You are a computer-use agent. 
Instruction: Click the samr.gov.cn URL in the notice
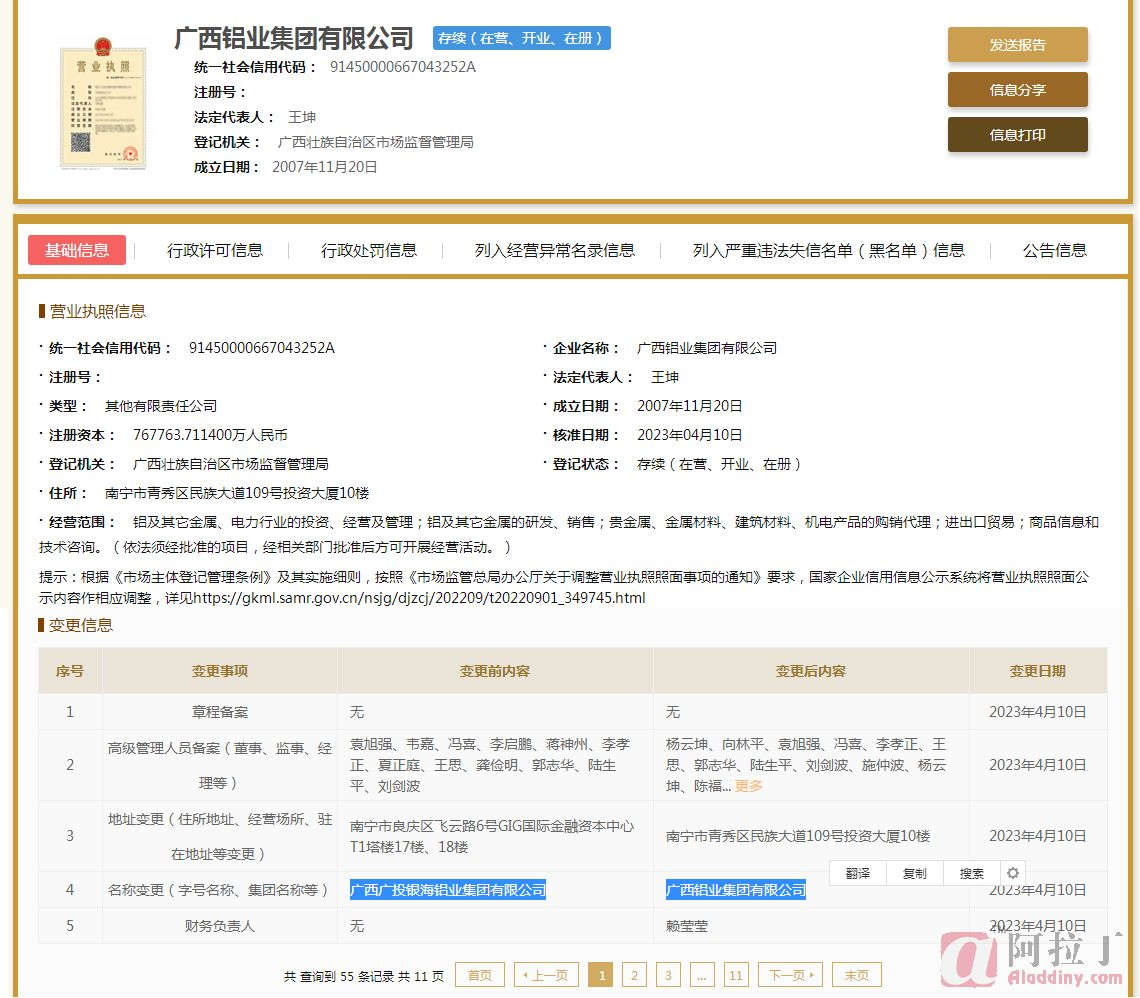tap(420, 597)
